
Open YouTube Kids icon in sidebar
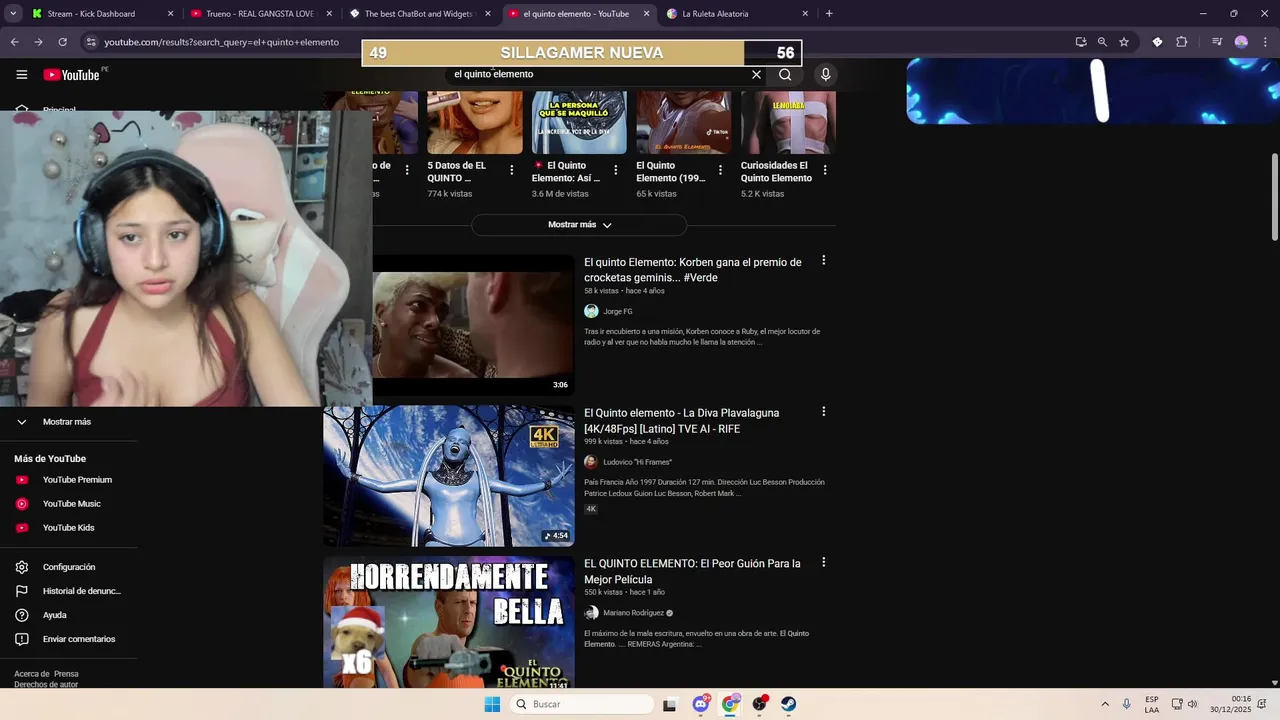[22, 528]
